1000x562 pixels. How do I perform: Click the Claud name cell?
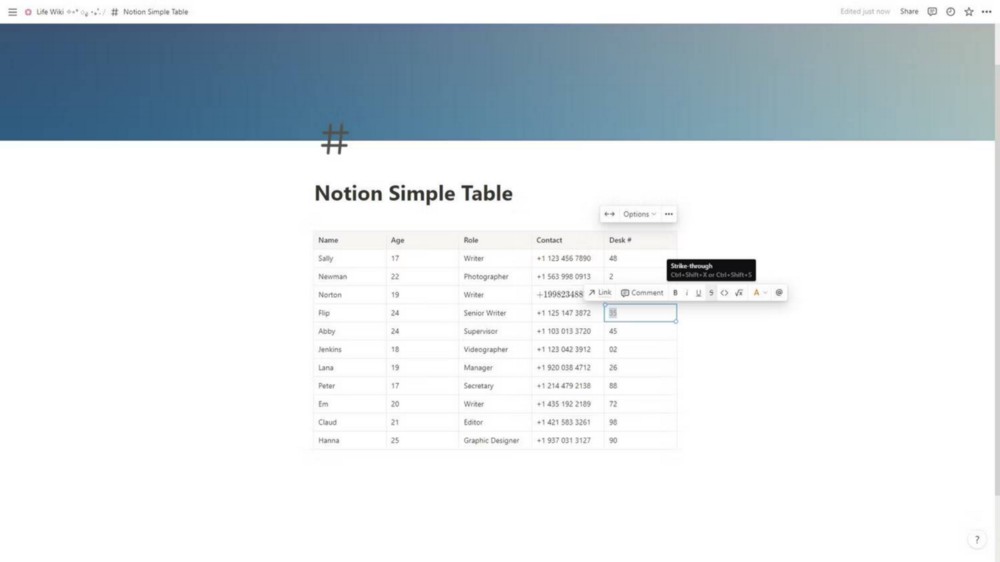point(349,422)
